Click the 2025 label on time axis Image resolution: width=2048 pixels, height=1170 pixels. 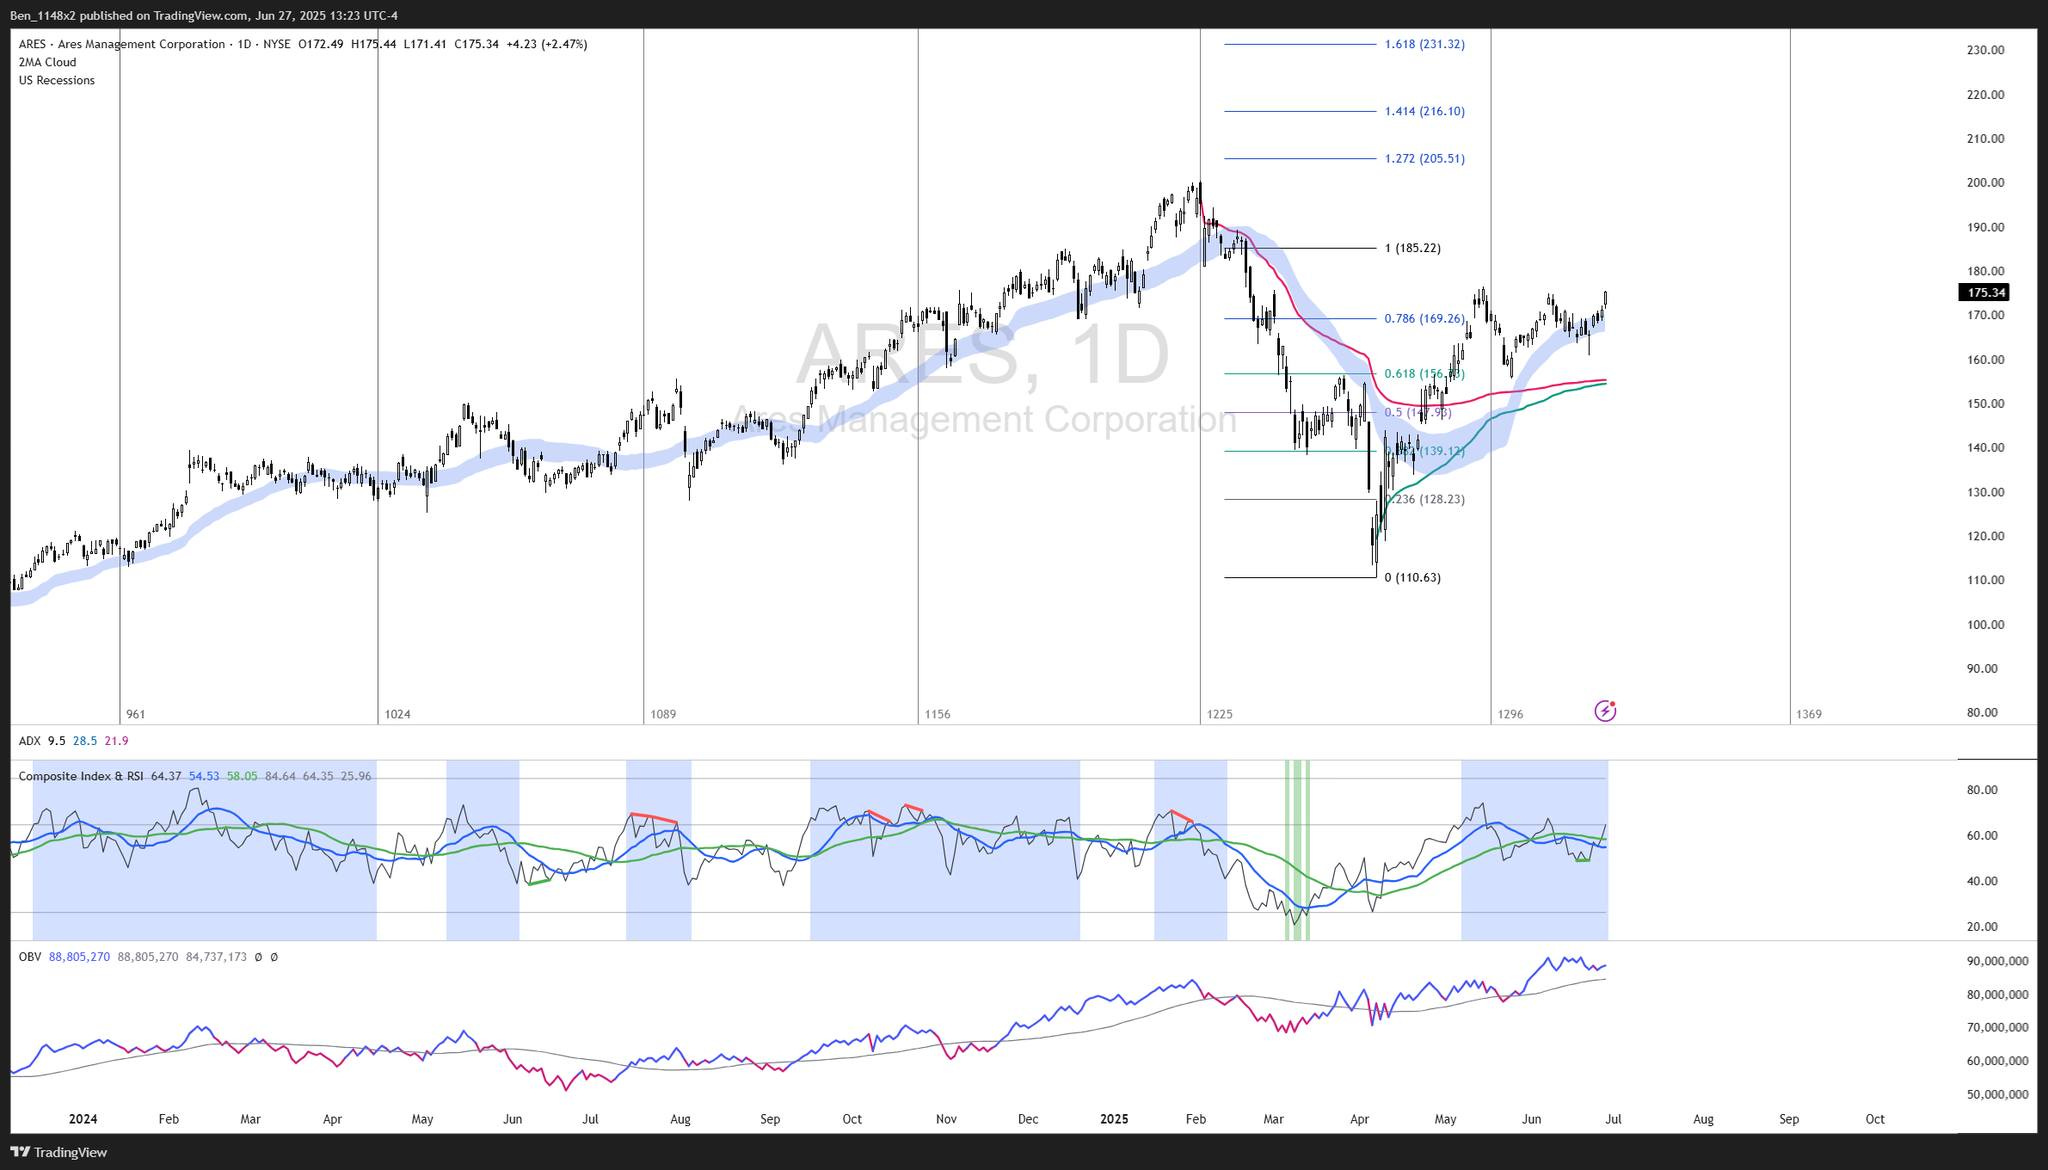click(x=1113, y=1119)
